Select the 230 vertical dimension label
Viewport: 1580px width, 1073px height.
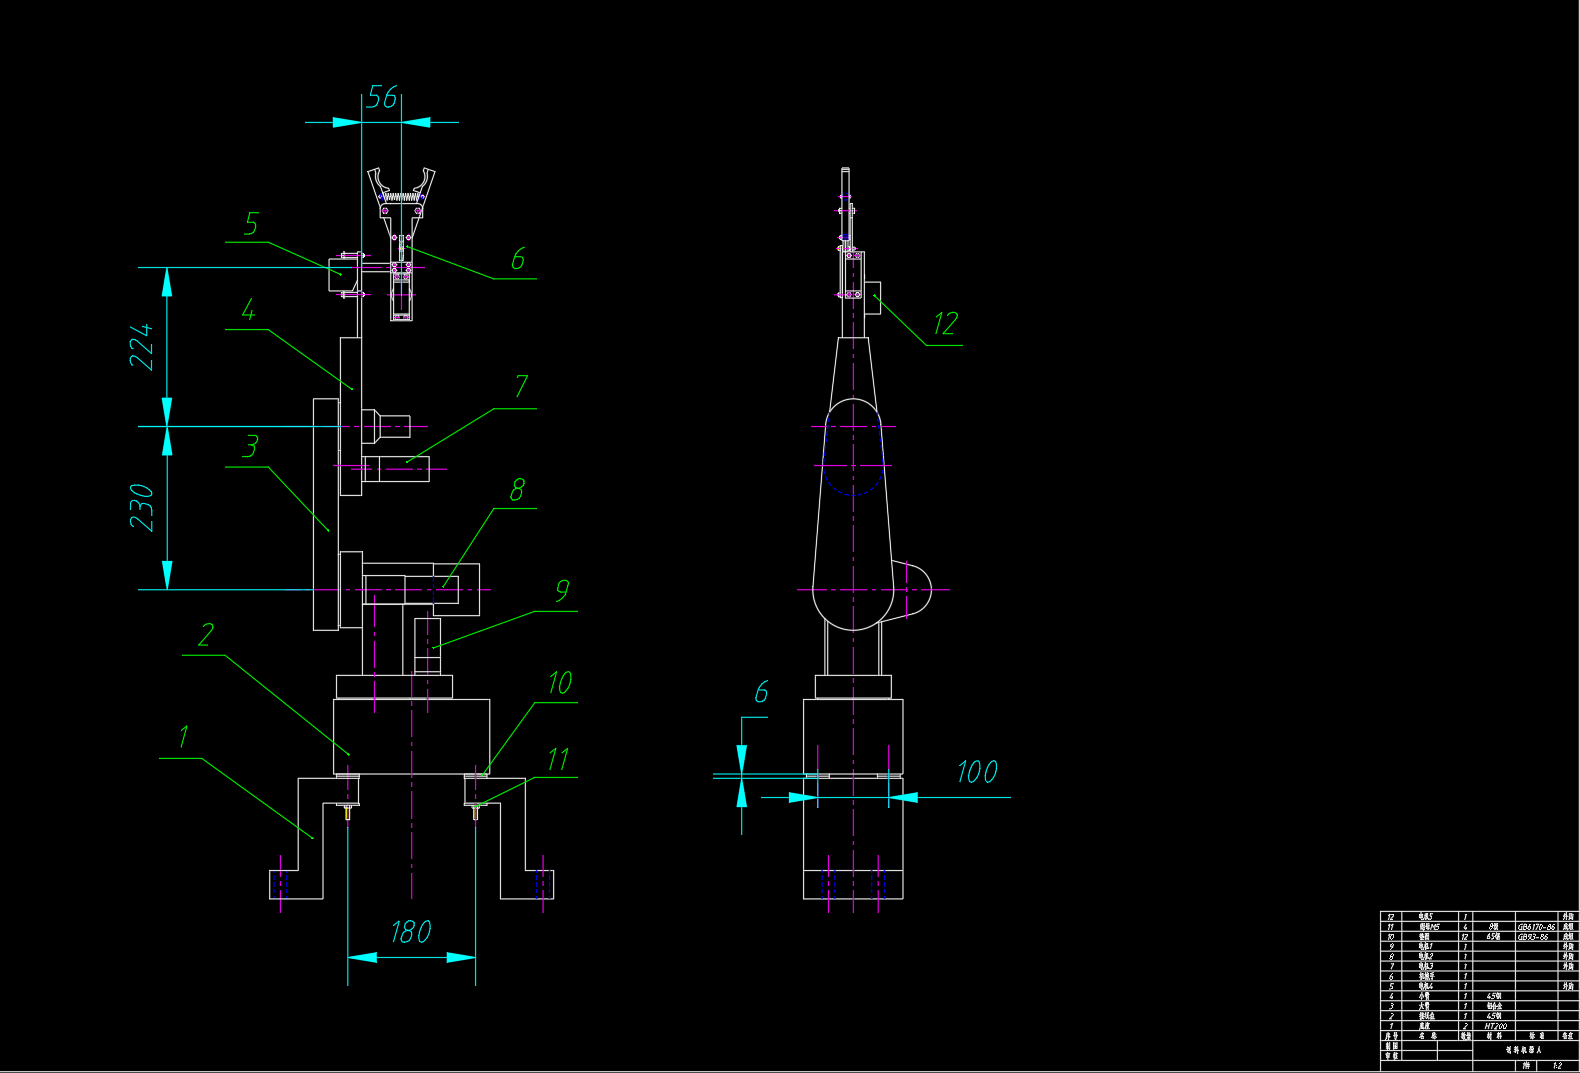click(x=142, y=507)
